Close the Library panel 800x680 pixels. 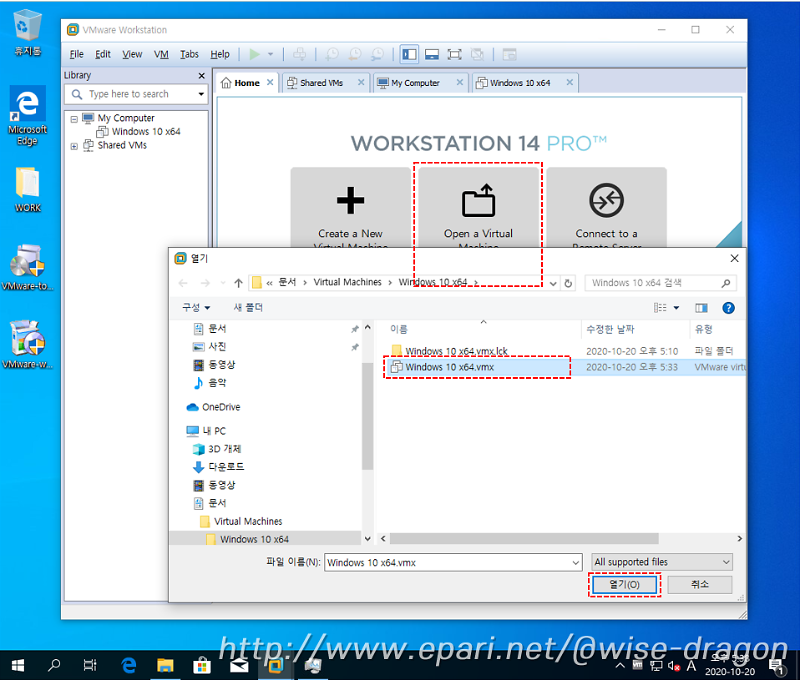(202, 75)
